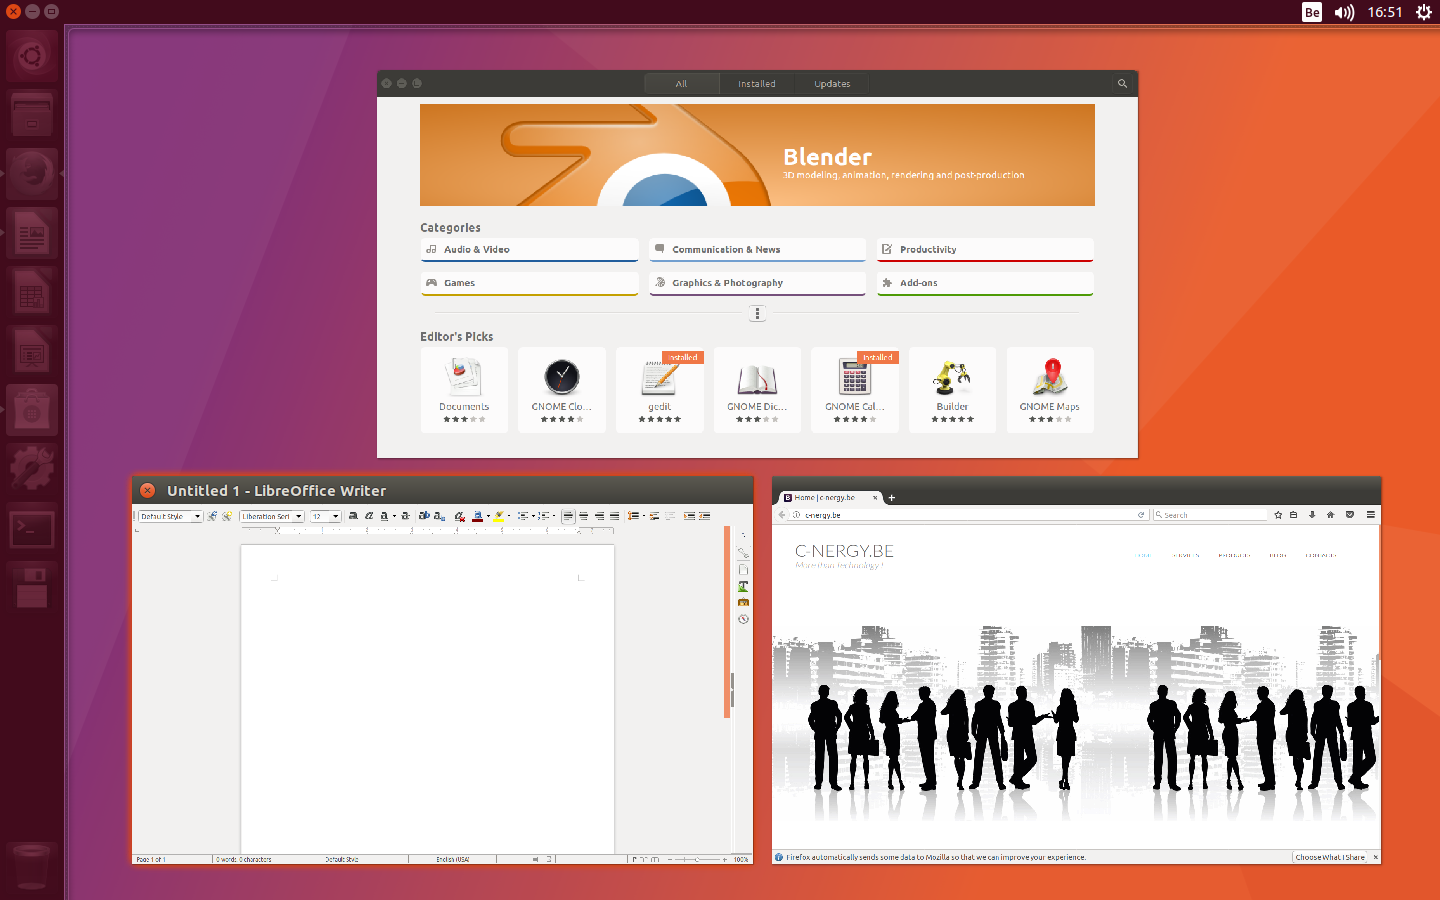Open the Bullets list dropdown arrow in Writer
This screenshot has height=900, width=1440.
tap(533, 516)
